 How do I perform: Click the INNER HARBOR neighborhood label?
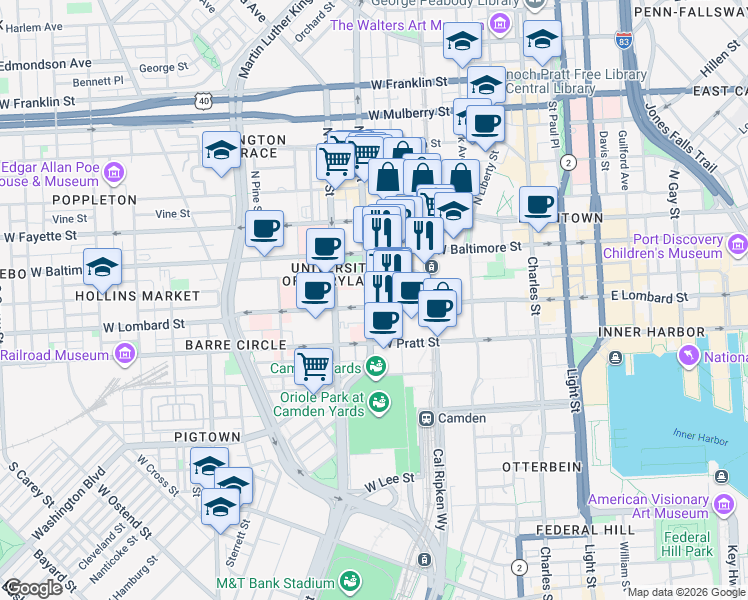pos(651,332)
